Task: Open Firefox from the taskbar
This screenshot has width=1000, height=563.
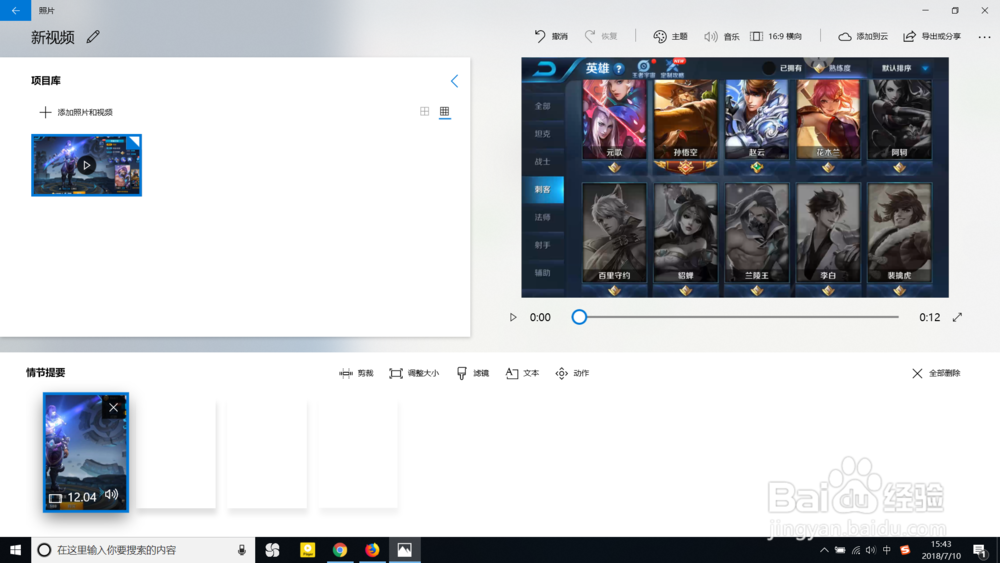Action: click(x=372, y=550)
